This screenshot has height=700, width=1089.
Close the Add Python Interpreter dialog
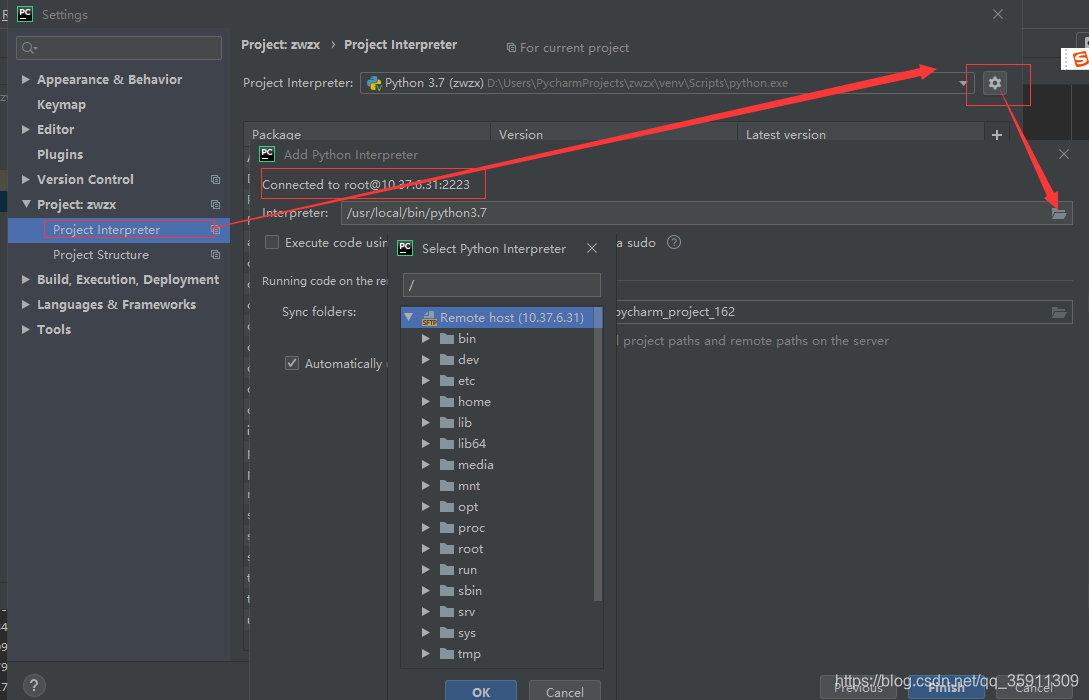tap(1064, 154)
